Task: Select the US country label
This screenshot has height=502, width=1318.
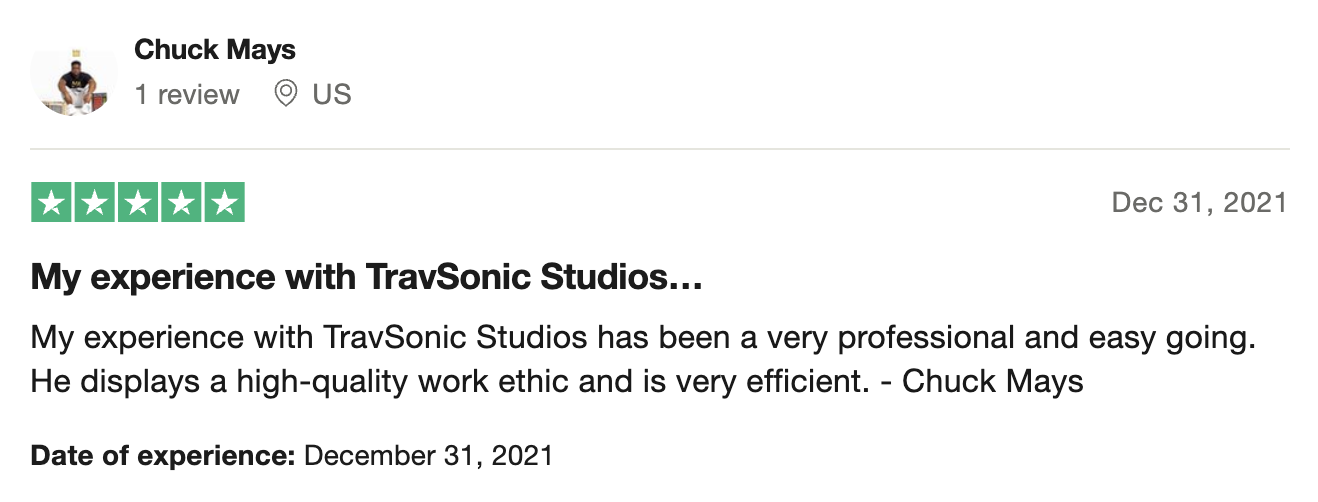Action: (332, 95)
